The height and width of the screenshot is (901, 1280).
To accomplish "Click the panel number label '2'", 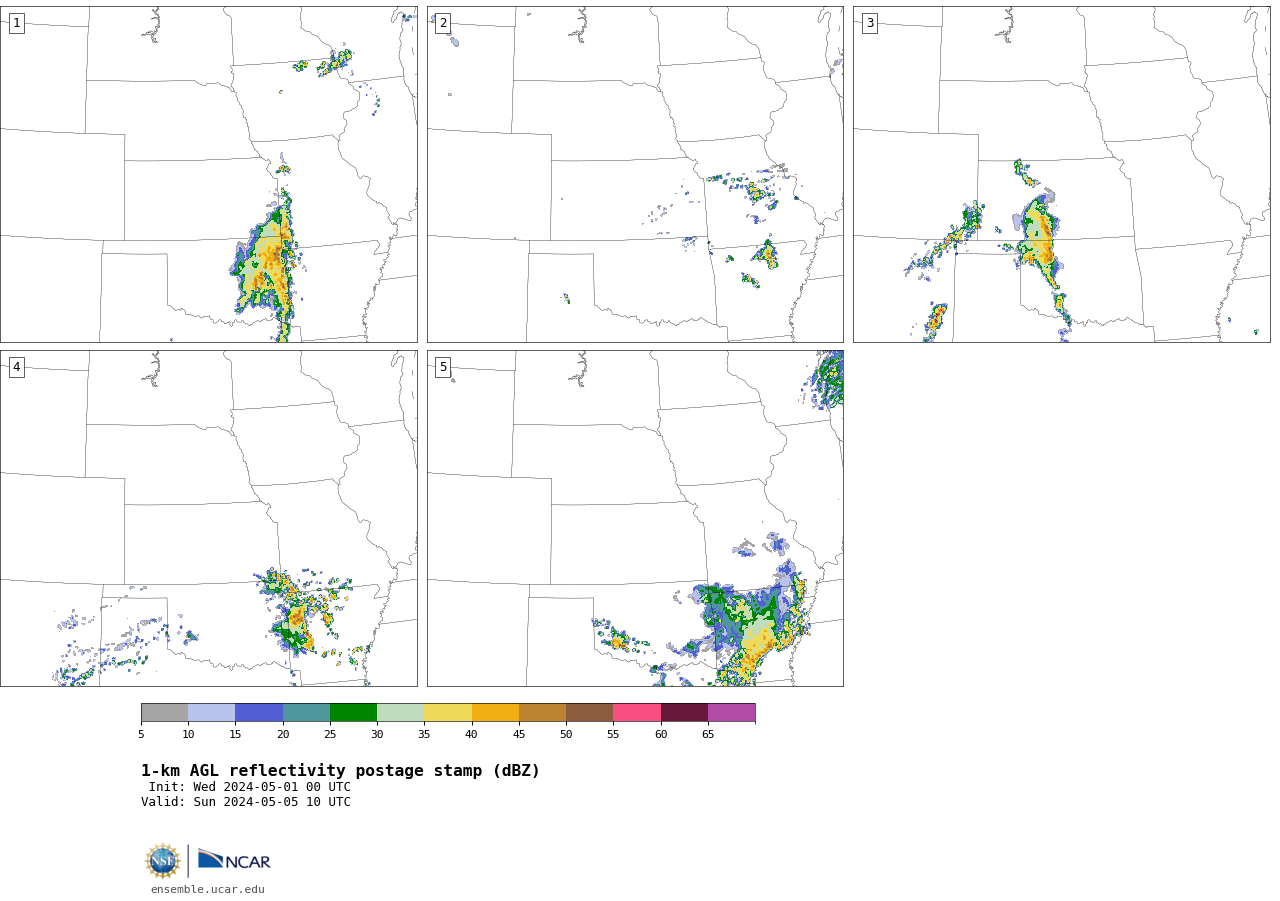I will coord(443,23).
